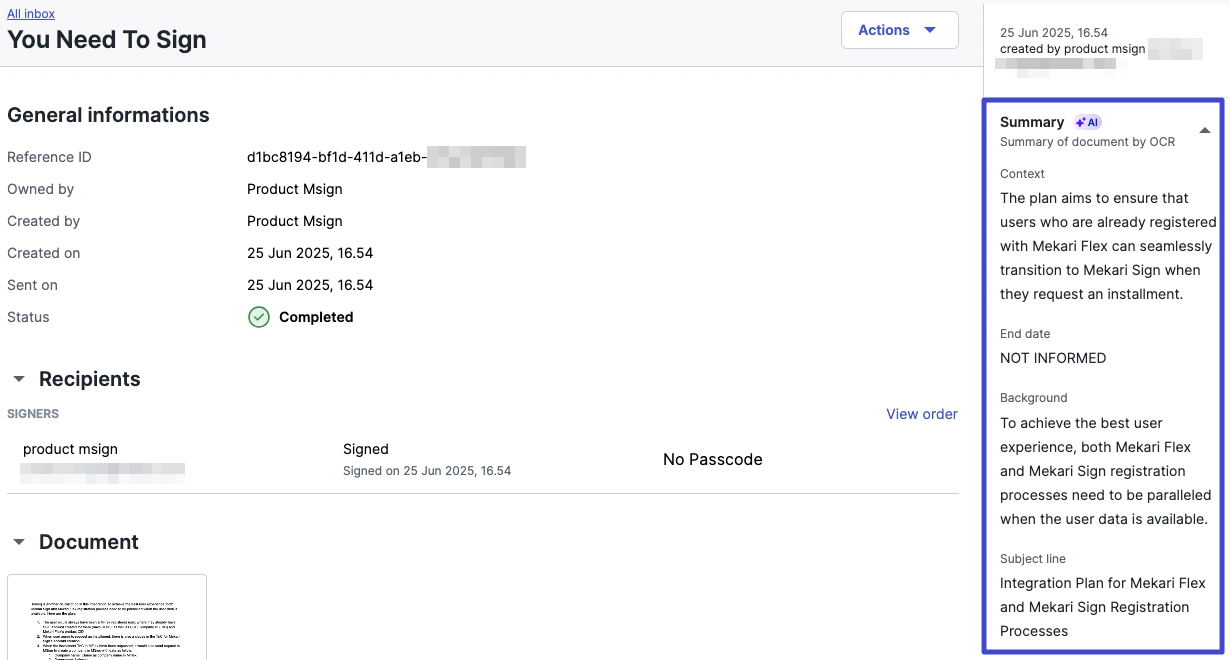Click the Signed status of the recipient
1230x660 pixels.
(366, 449)
